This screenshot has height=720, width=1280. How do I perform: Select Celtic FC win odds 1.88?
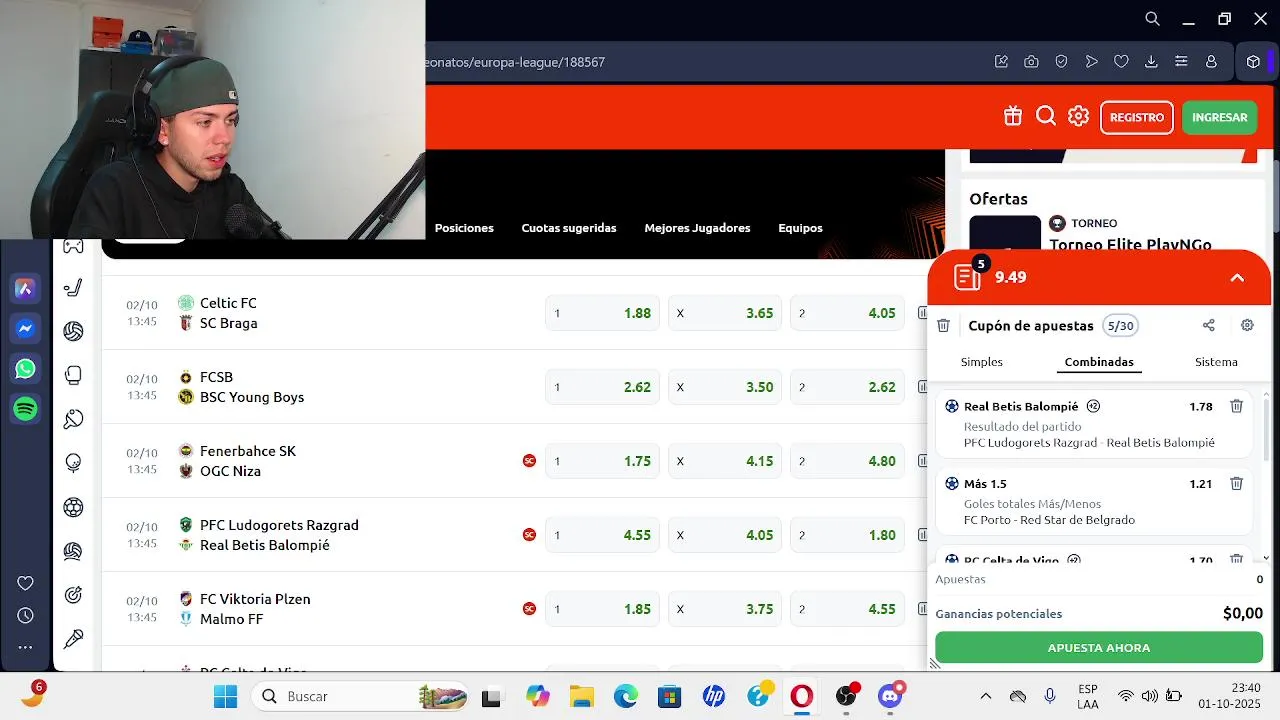602,313
